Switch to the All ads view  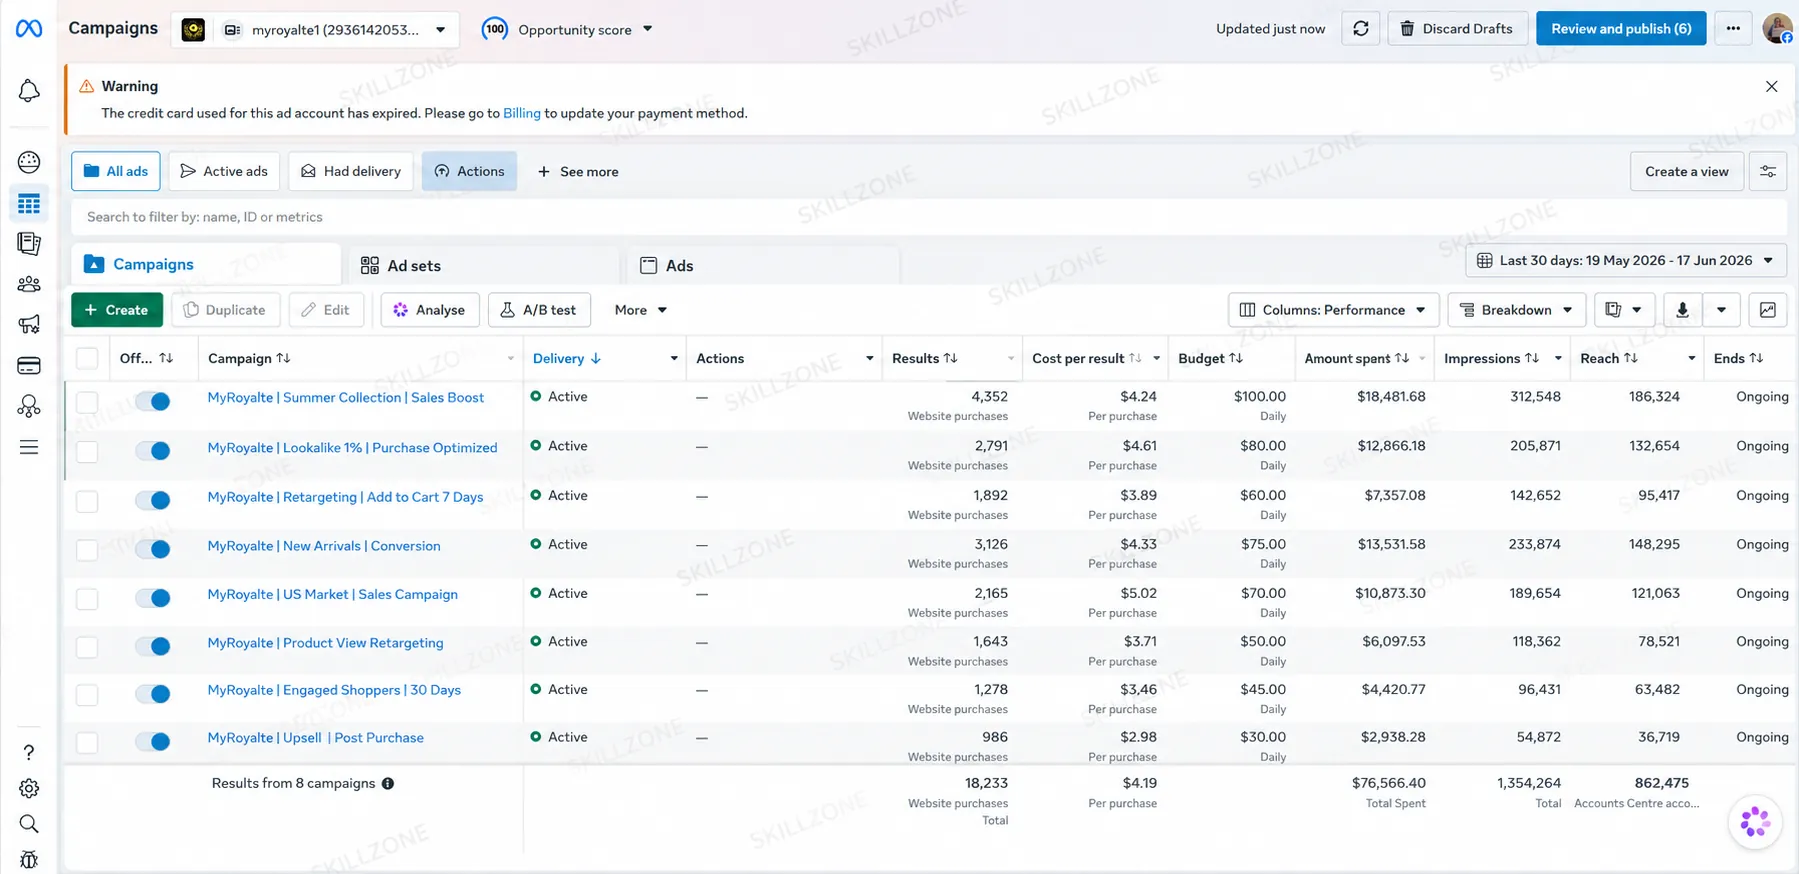coord(116,172)
